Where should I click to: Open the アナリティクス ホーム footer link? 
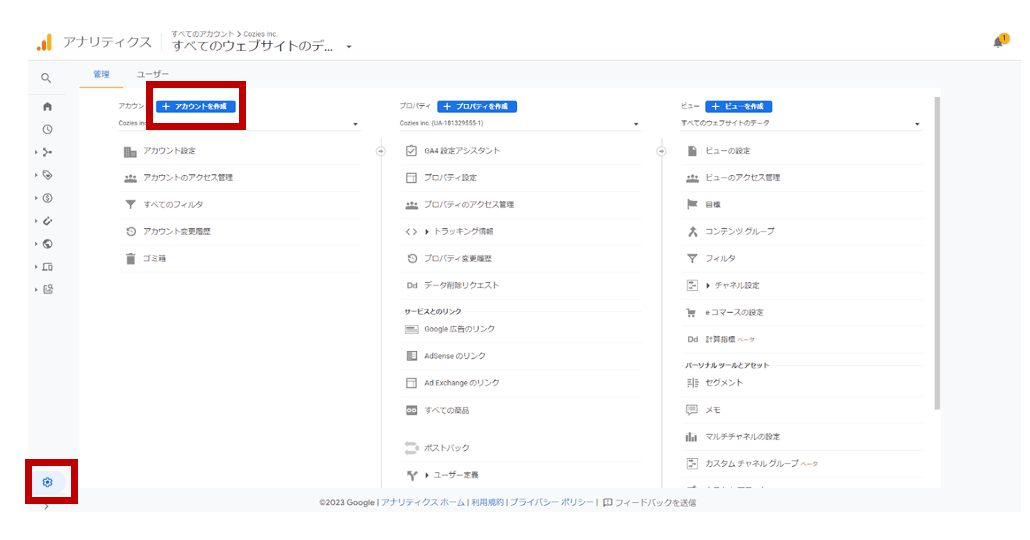pos(422,503)
